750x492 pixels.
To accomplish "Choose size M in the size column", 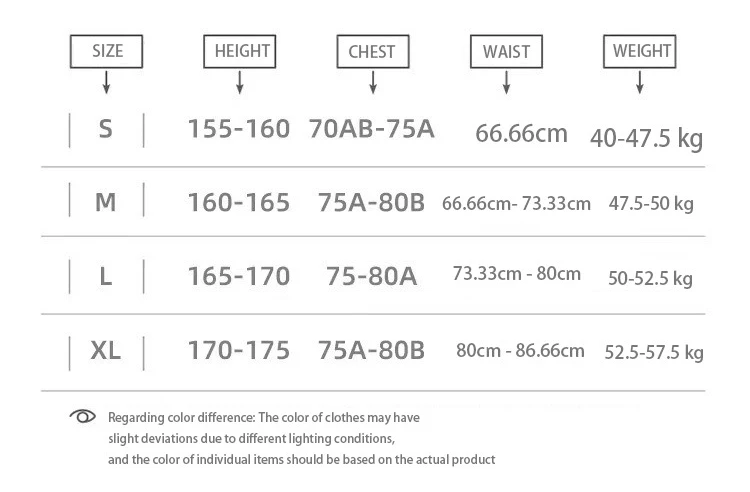I will [106, 202].
